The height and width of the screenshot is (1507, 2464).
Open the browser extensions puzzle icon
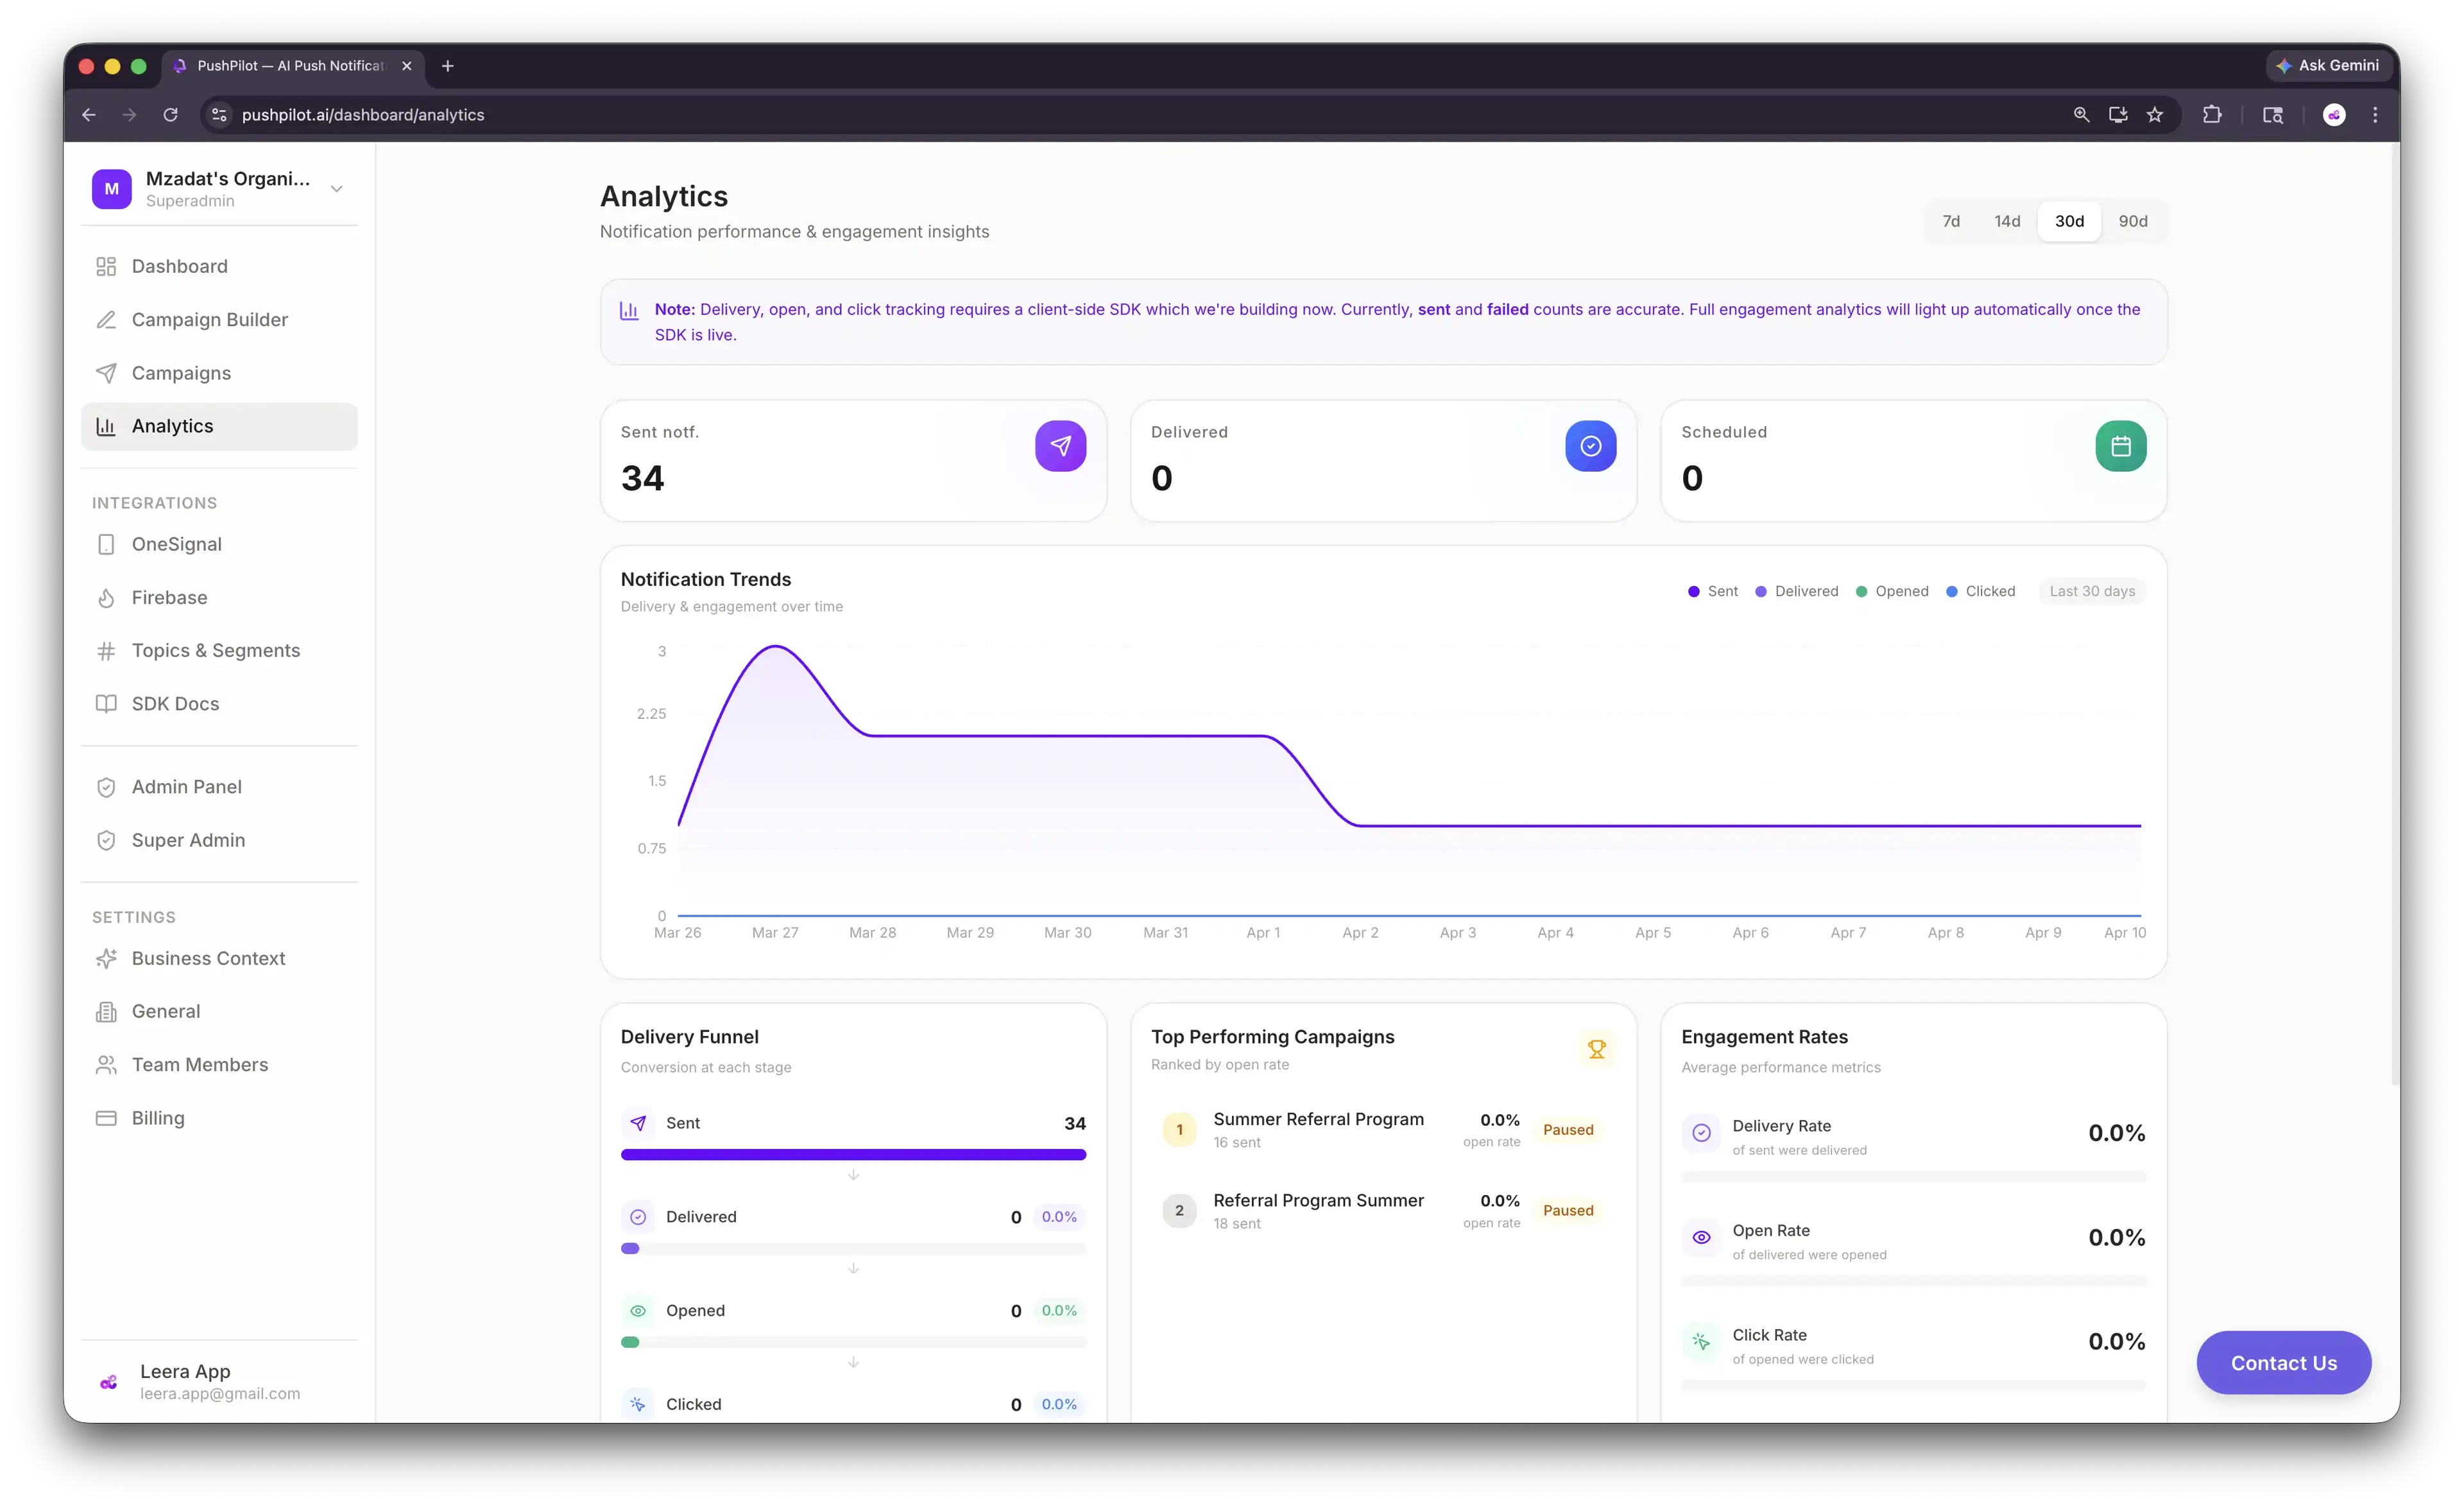pos(2212,115)
